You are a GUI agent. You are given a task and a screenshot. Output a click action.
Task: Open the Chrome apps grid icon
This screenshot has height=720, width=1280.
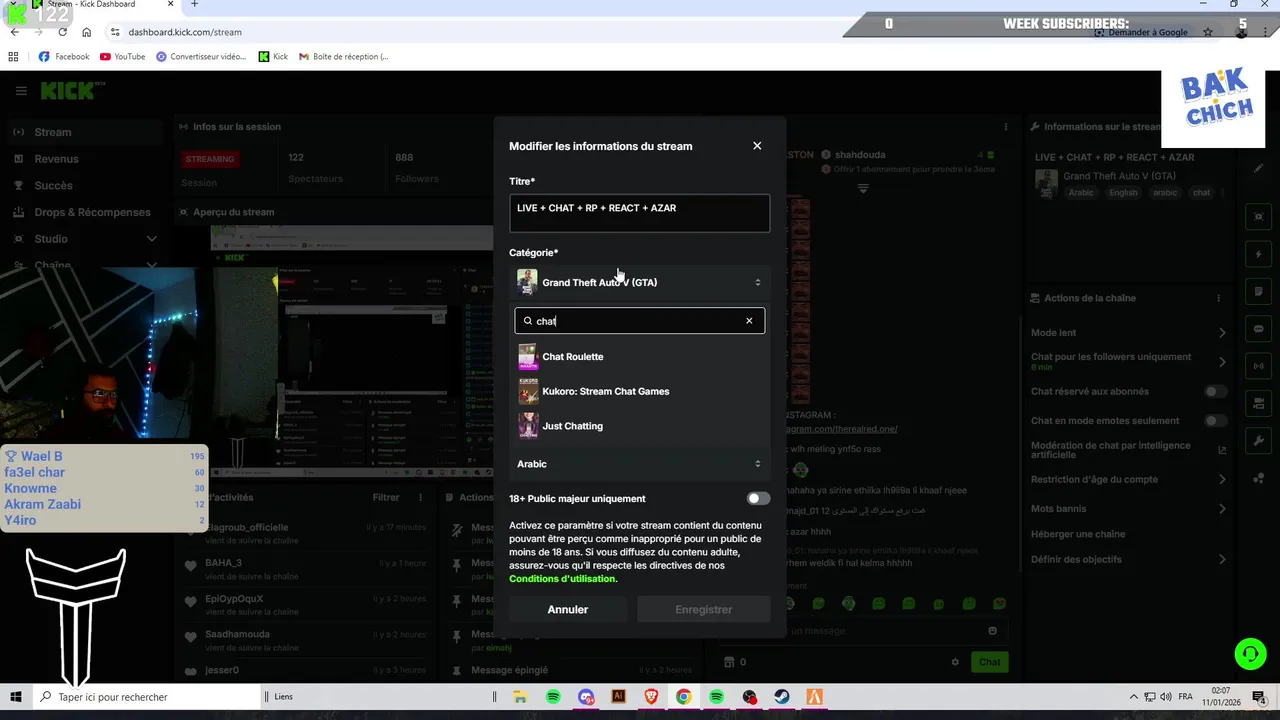(x=14, y=57)
